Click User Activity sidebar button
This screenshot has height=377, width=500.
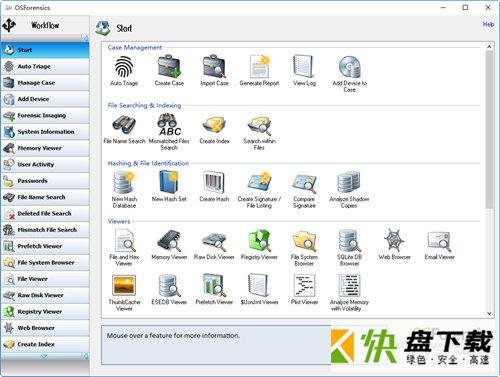(45, 164)
